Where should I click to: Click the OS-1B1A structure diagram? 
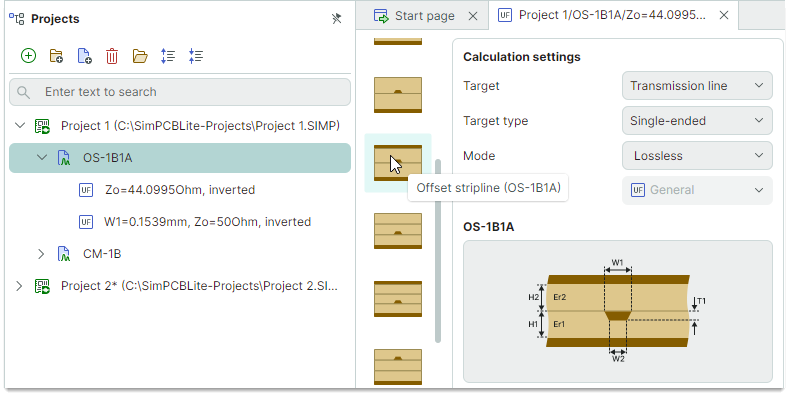tap(618, 311)
